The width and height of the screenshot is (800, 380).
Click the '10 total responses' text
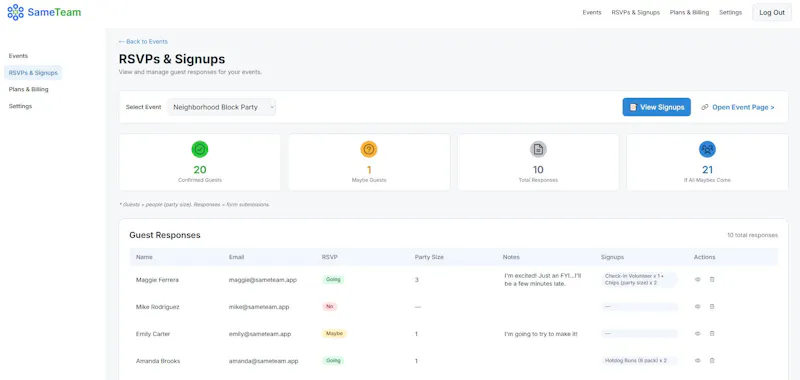tap(752, 235)
